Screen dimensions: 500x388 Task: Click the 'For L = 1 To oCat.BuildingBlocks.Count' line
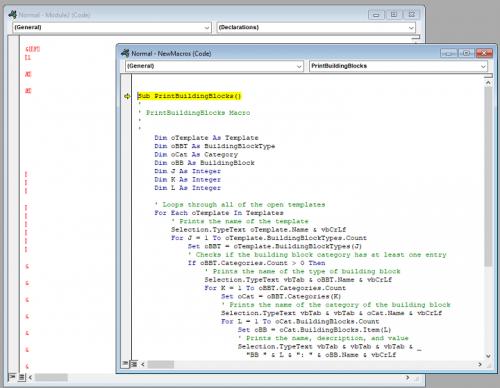pyautogui.click(x=300, y=321)
